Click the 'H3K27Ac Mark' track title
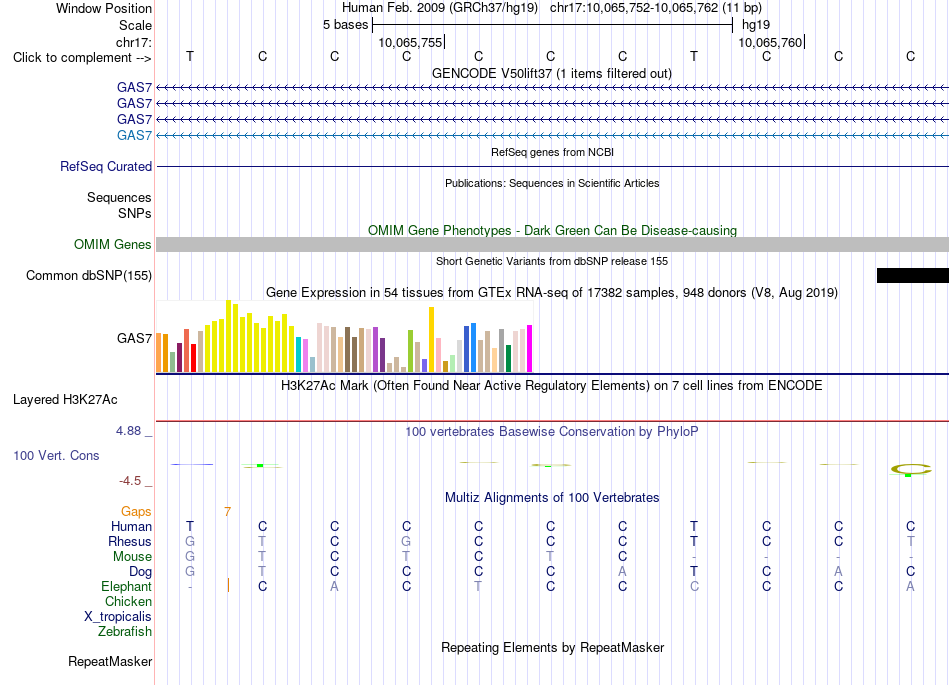The image size is (950, 685). tap(552, 385)
